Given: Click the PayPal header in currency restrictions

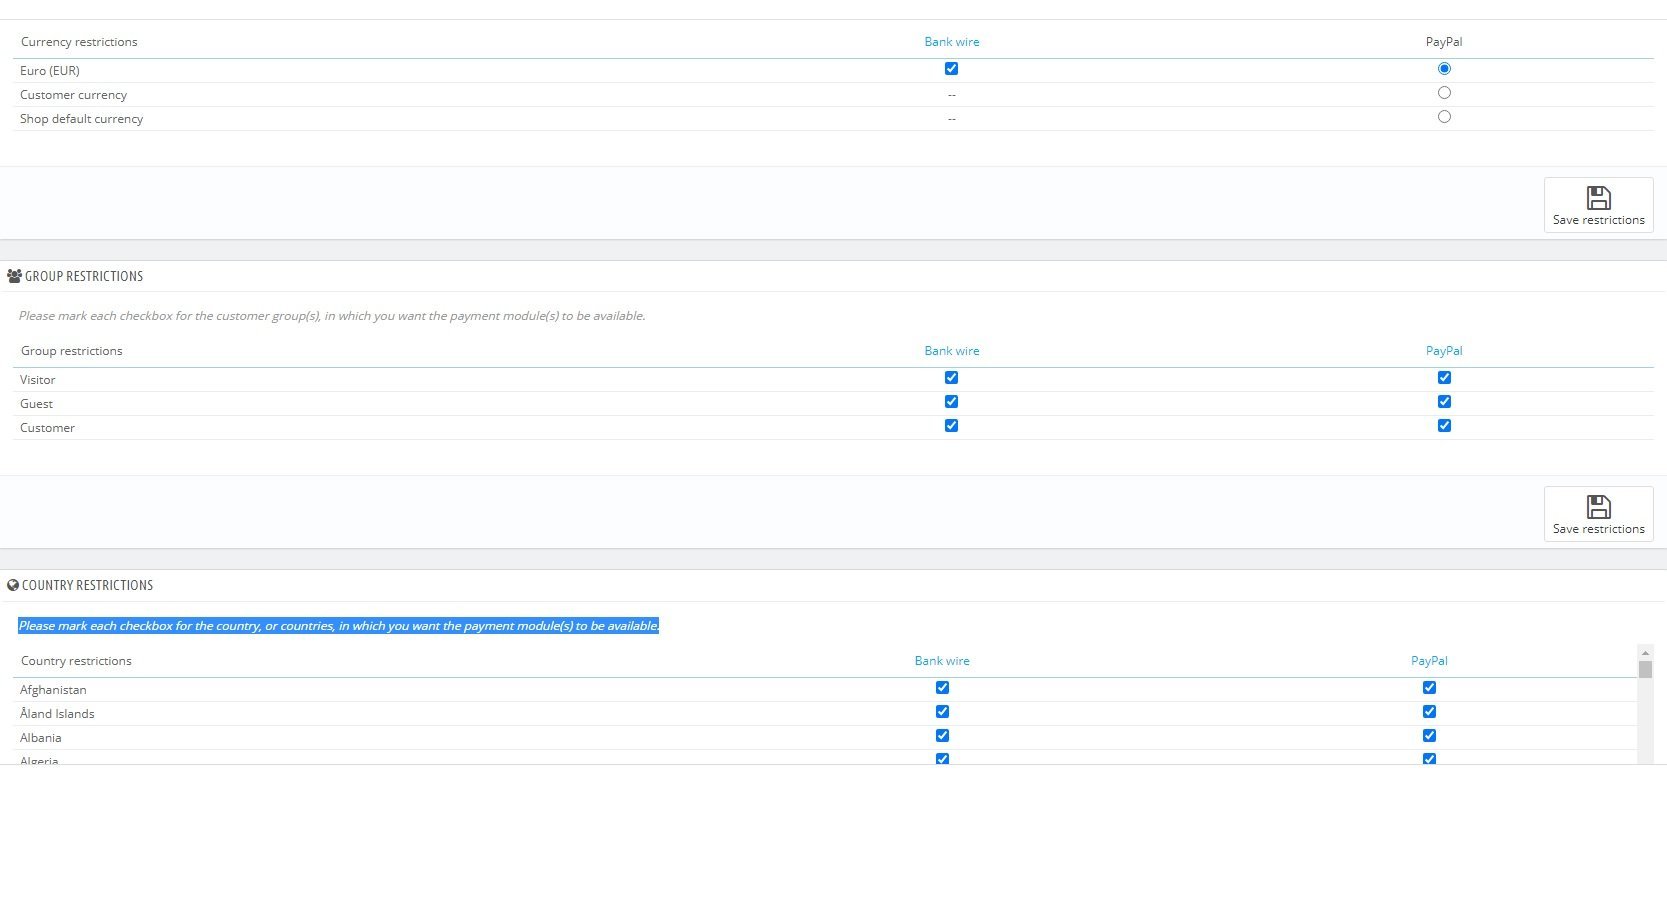Looking at the screenshot, I should pyautogui.click(x=1444, y=42).
